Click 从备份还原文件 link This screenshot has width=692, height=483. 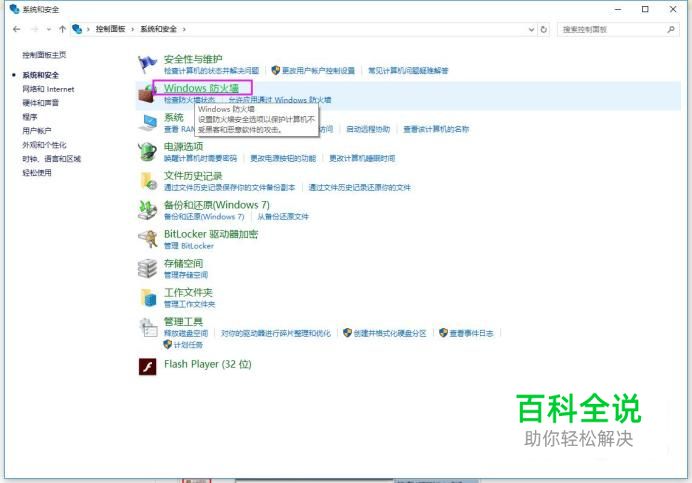coord(283,217)
